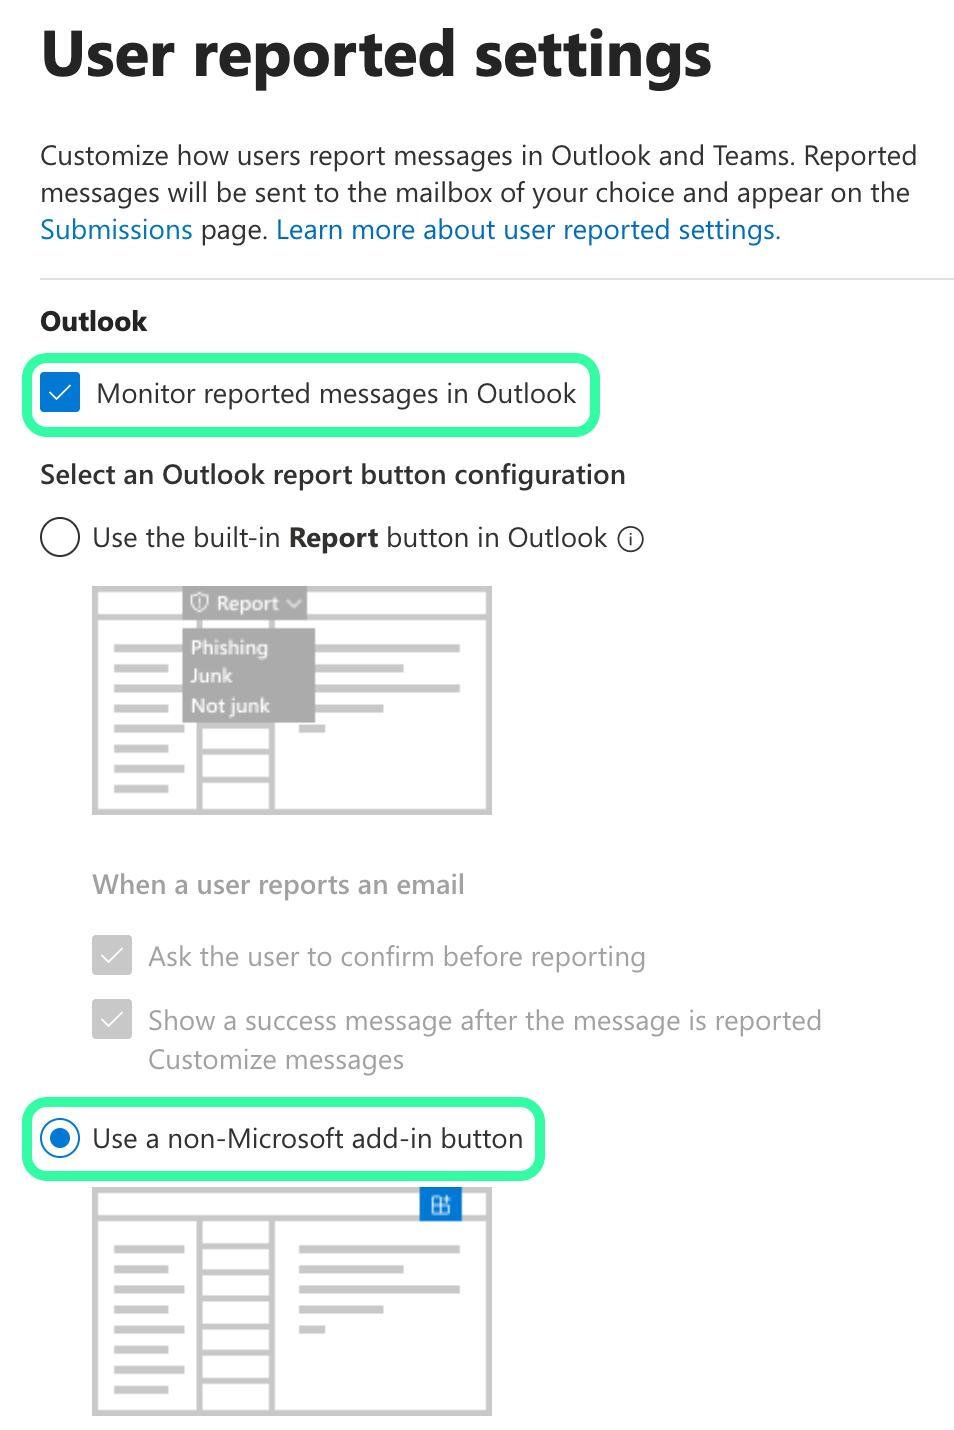Expand the Report chevron in the illustration

click(x=293, y=604)
